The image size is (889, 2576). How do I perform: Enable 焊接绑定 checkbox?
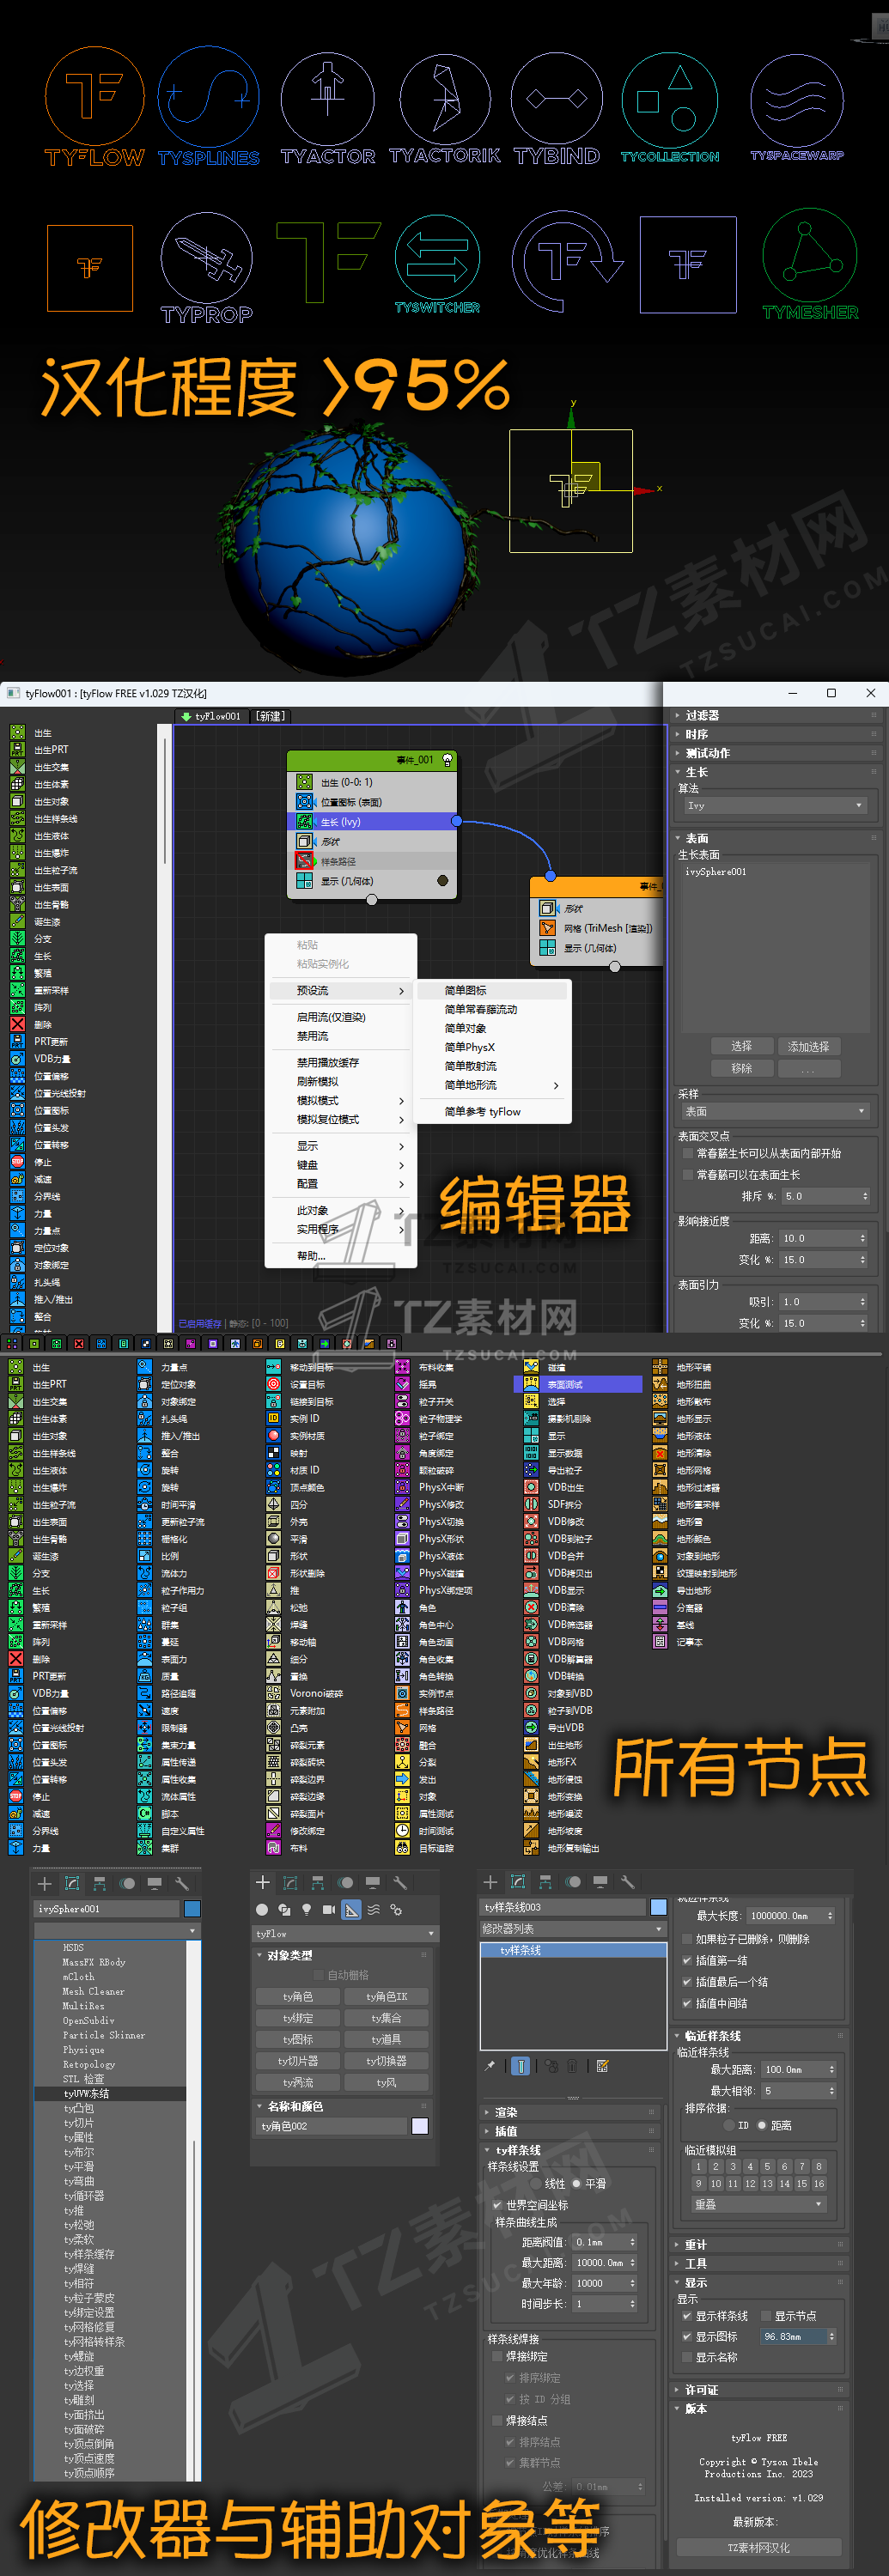pos(497,2357)
